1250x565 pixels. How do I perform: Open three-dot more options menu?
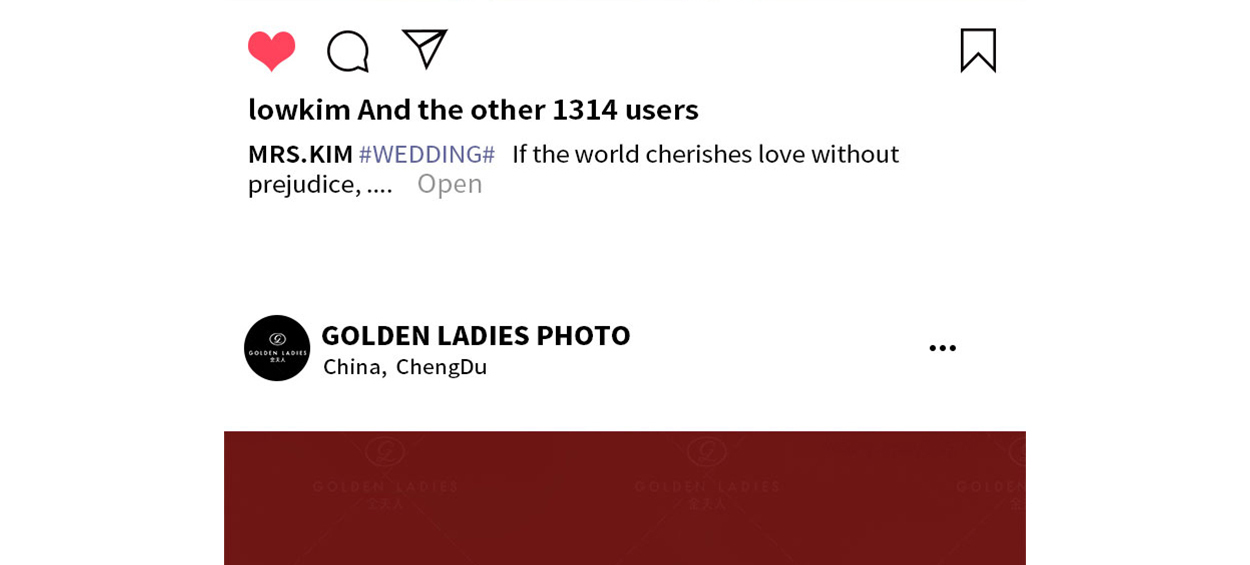tap(942, 348)
